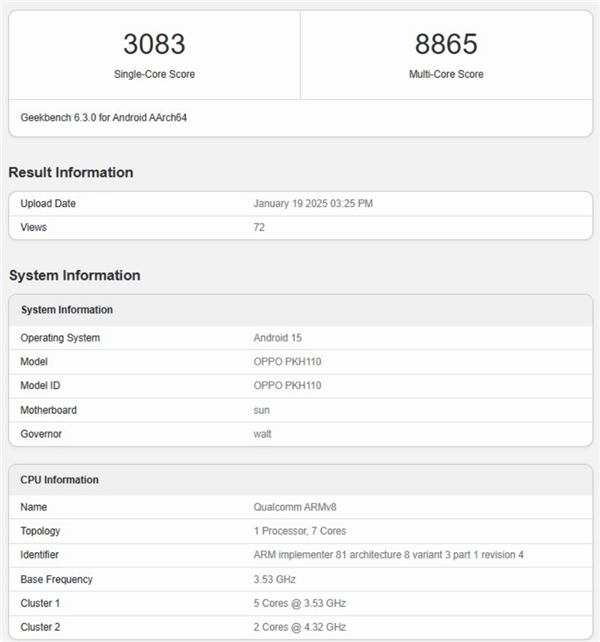Click the Upload Date label
The width and height of the screenshot is (600, 642).
(x=48, y=203)
